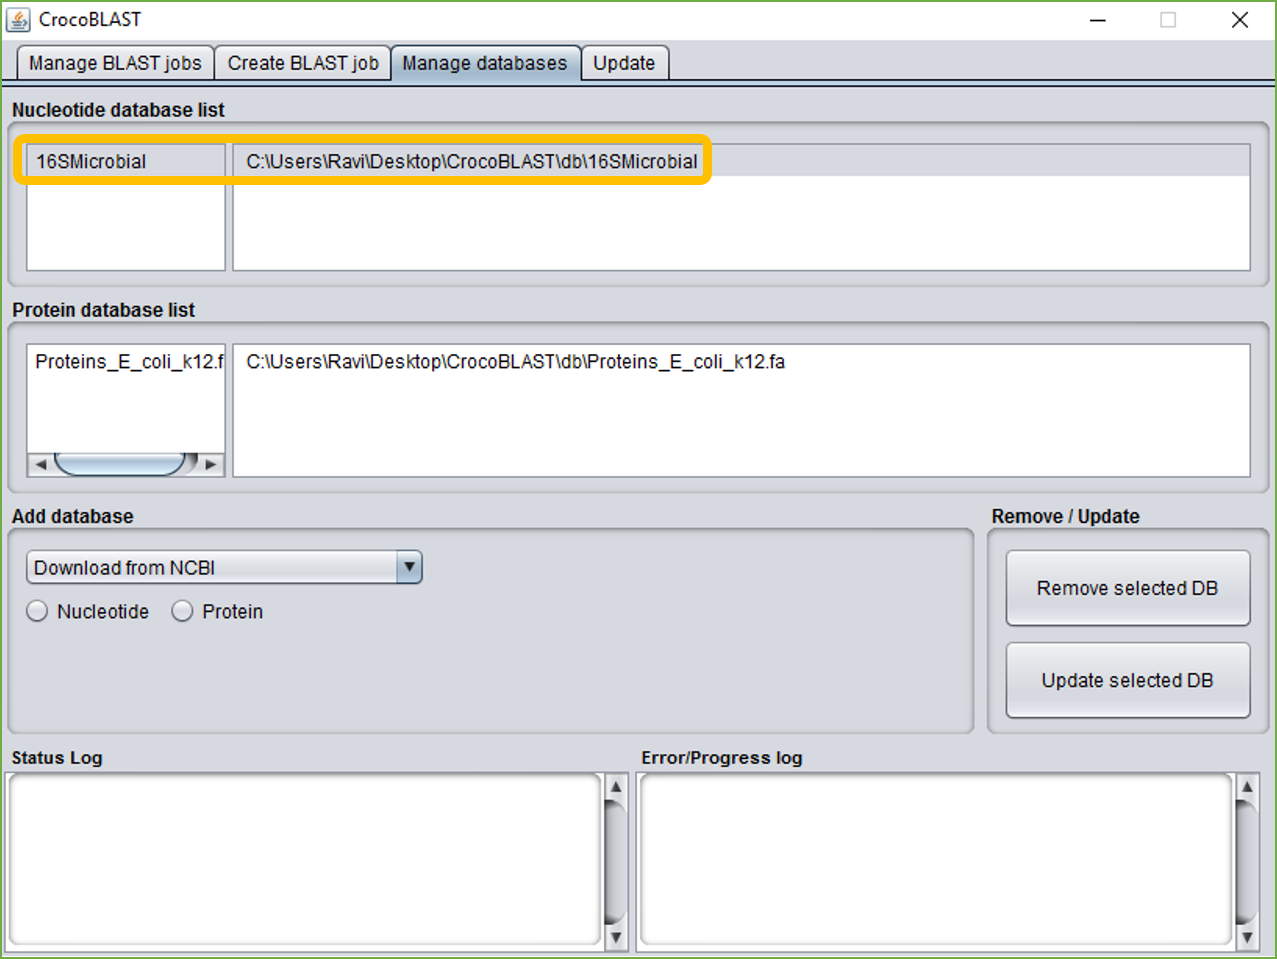
Task: Select the 16SMicrobial nucleotide database name
Action: 126,161
